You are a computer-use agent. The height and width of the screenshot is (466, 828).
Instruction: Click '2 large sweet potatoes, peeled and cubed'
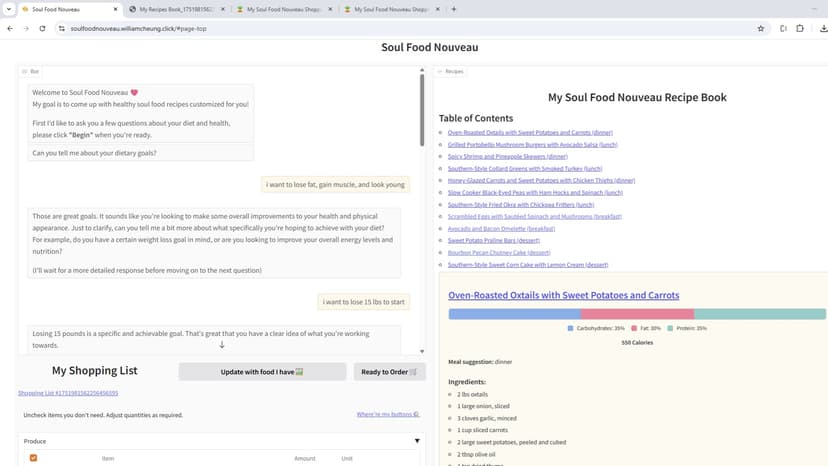point(511,442)
